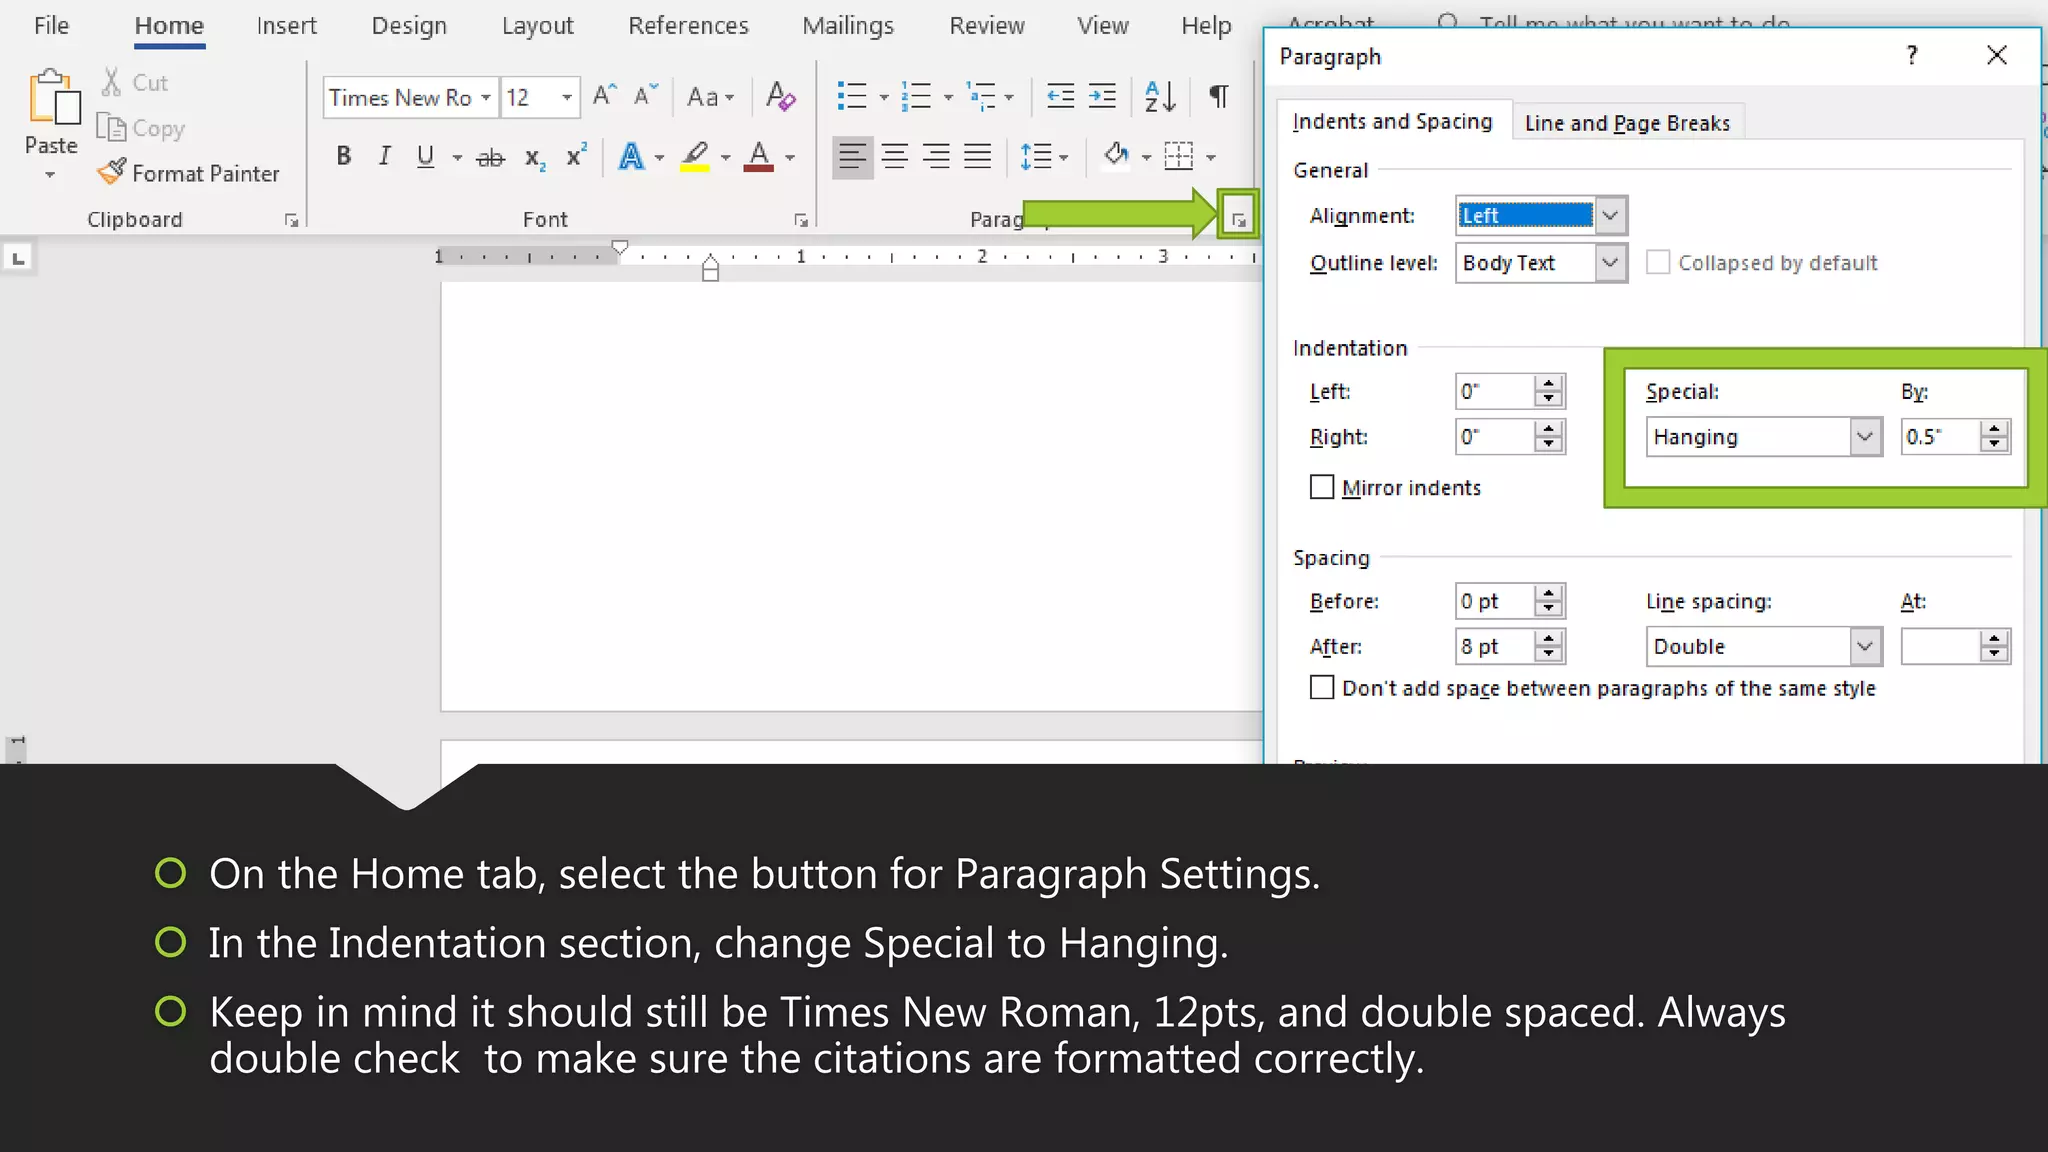Select the Format Painter tool
The width and height of the screenshot is (2048, 1152).
click(x=189, y=173)
